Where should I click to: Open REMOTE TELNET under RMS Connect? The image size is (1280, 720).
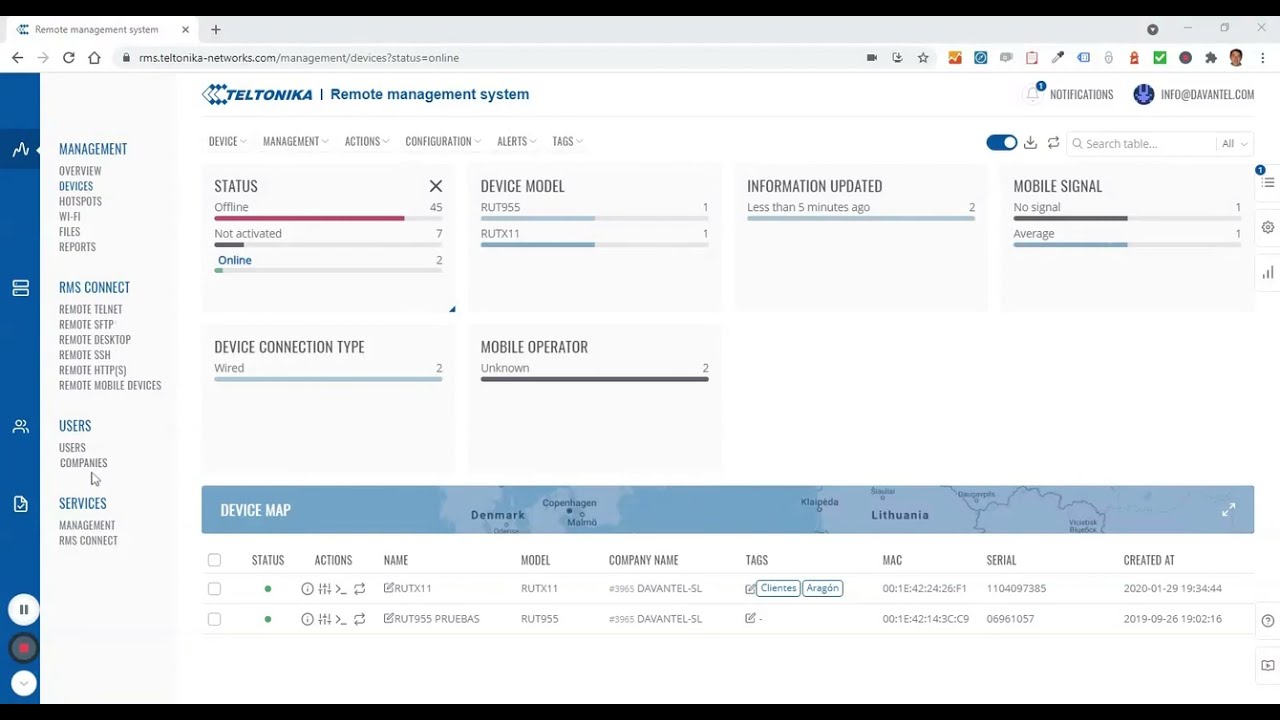click(91, 310)
